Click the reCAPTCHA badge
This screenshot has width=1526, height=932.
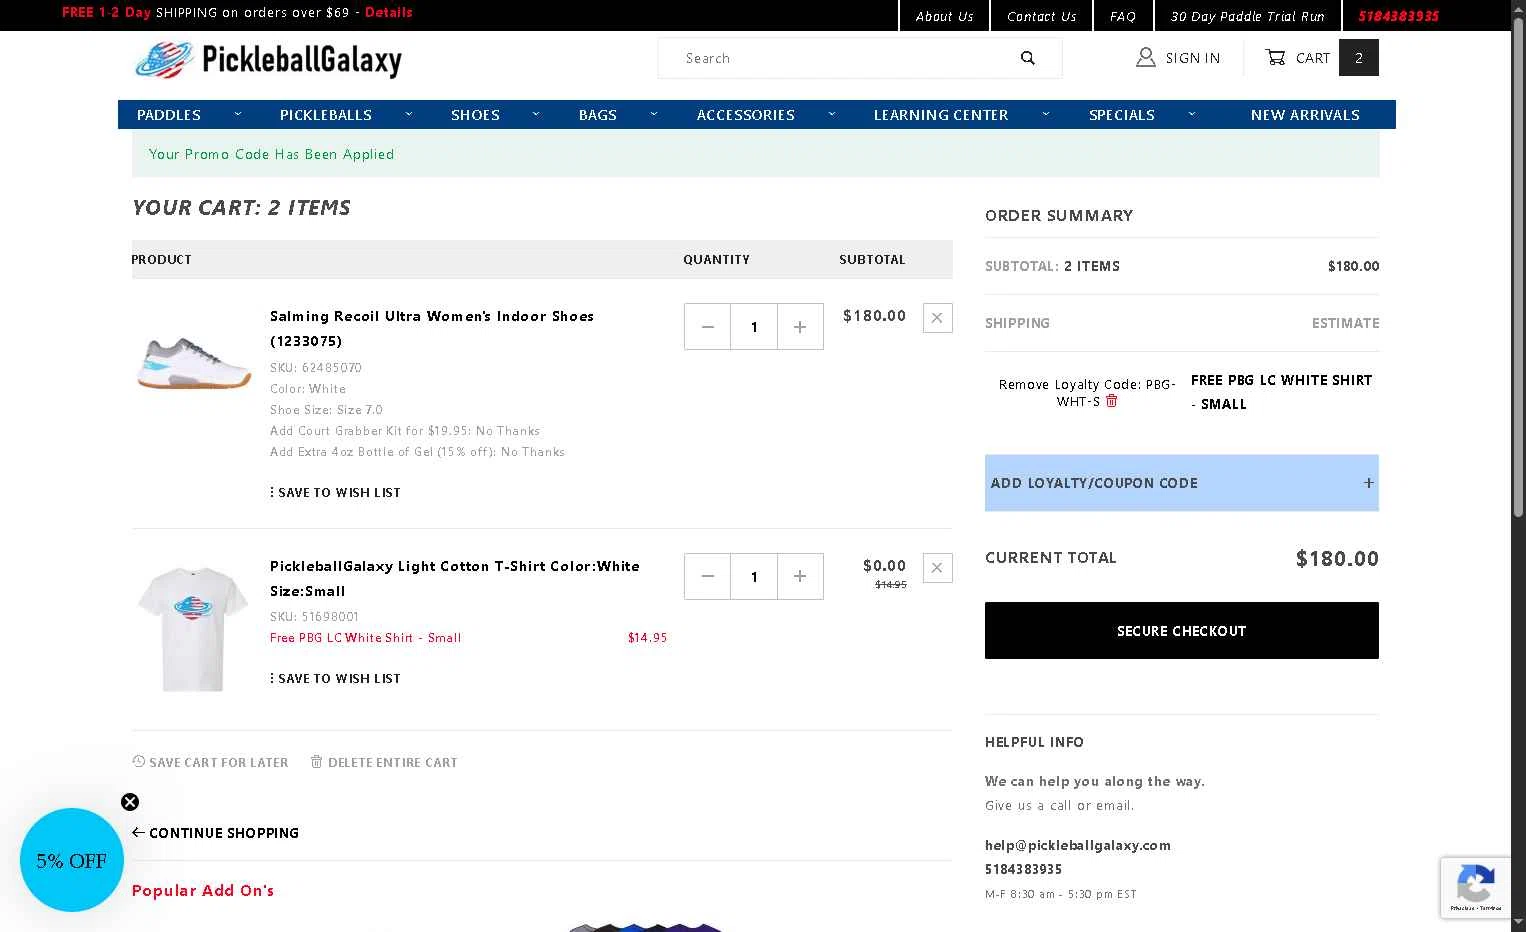click(1475, 887)
